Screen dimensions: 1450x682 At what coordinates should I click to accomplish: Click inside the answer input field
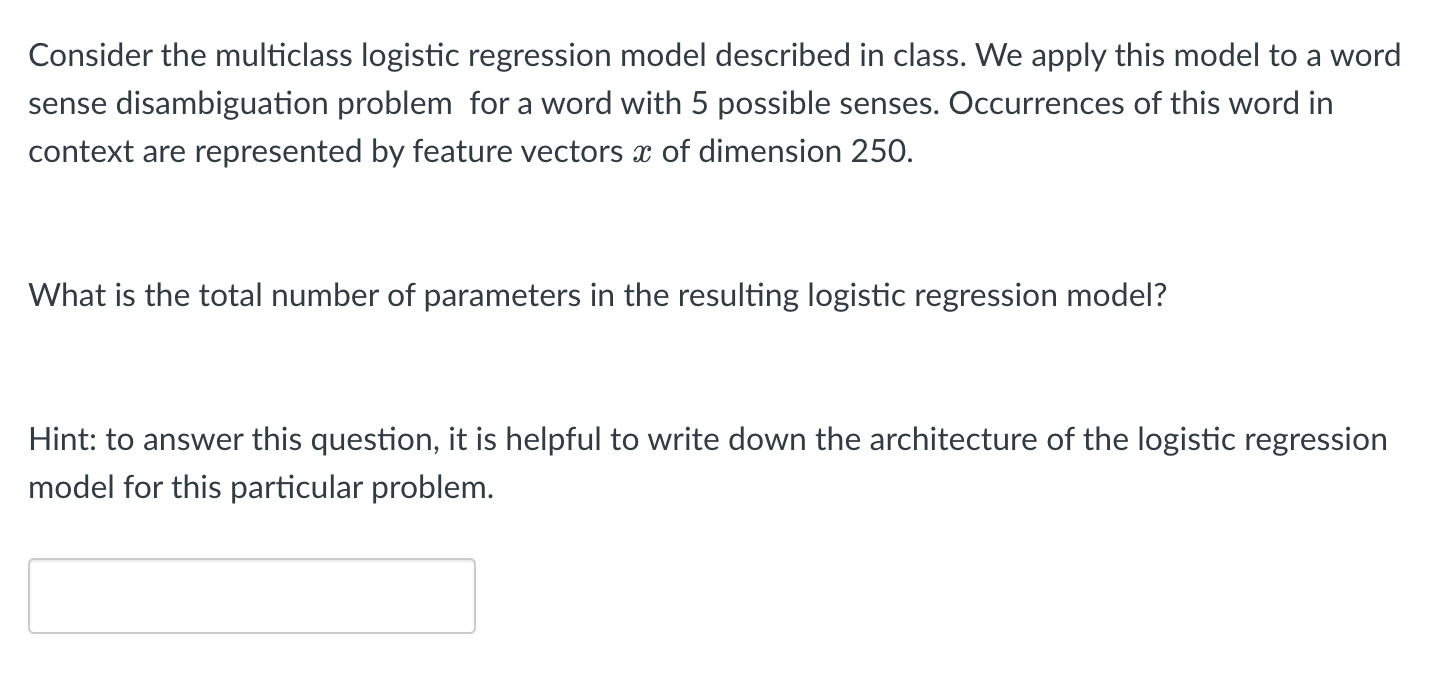pos(250,595)
